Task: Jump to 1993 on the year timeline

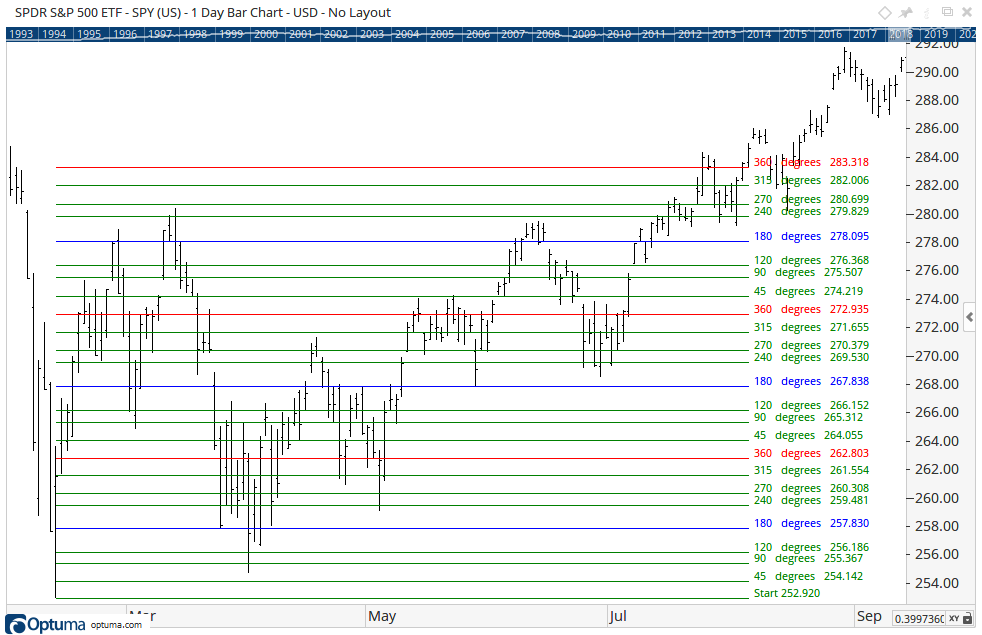Action: click(x=21, y=34)
